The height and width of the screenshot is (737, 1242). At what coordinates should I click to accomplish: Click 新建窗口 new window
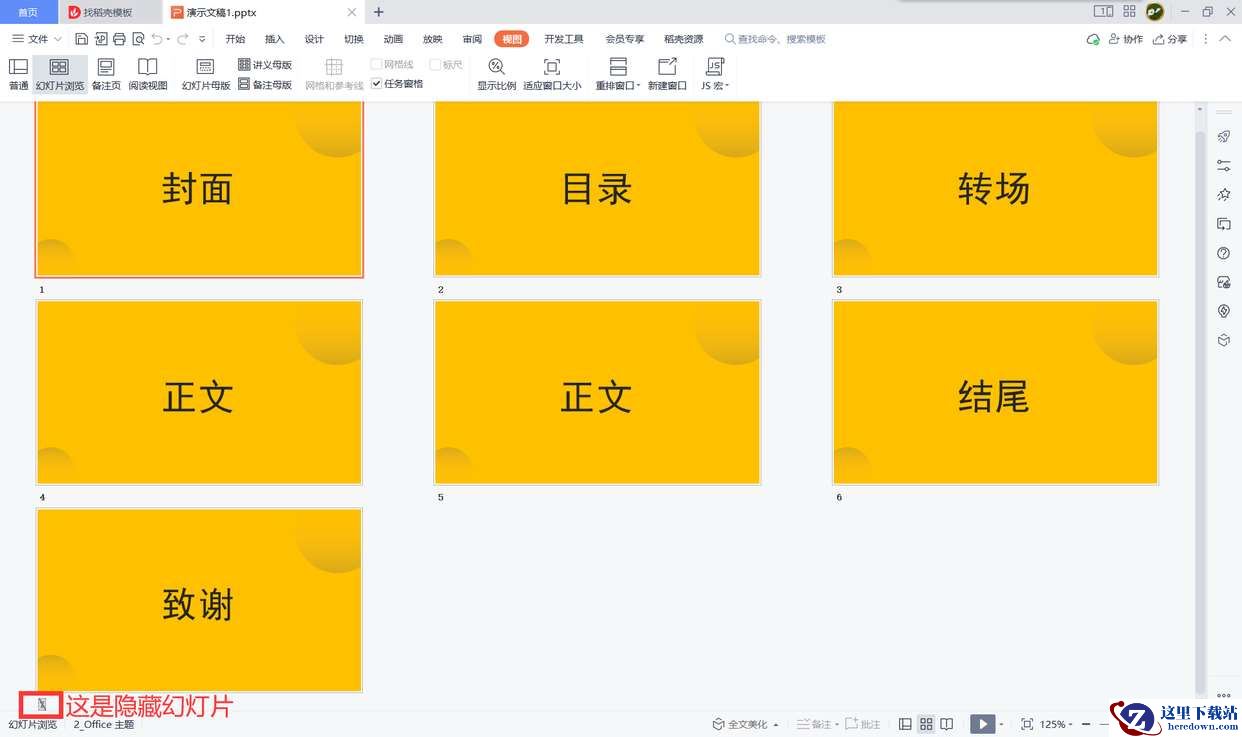(x=667, y=75)
